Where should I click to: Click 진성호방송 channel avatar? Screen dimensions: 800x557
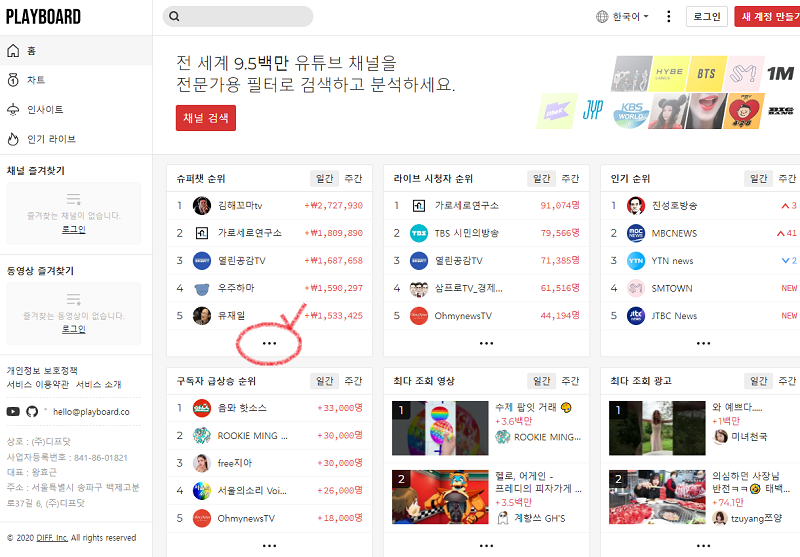(x=636, y=206)
